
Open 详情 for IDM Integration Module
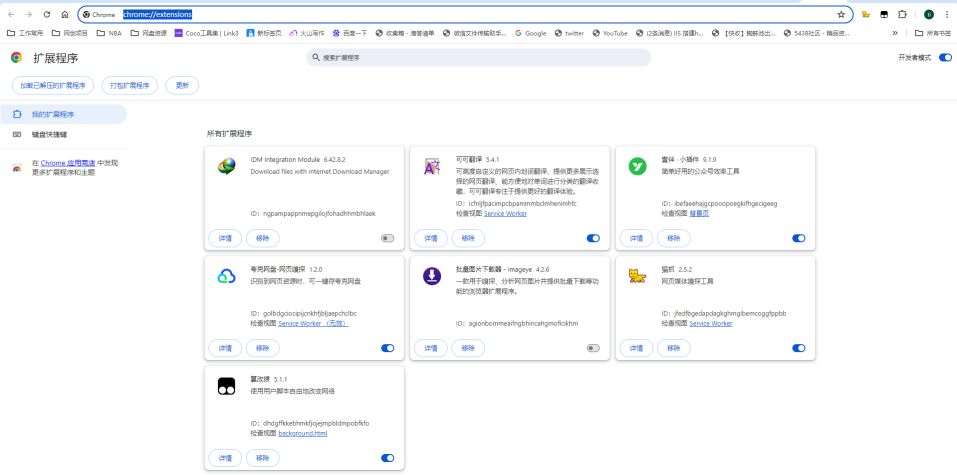tap(225, 238)
